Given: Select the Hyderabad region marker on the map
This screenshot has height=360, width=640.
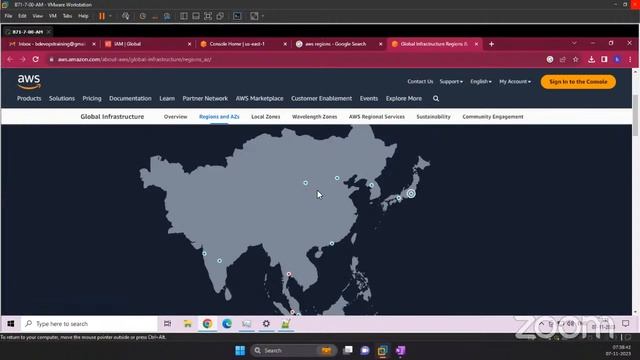Looking at the screenshot, I should point(220,260).
